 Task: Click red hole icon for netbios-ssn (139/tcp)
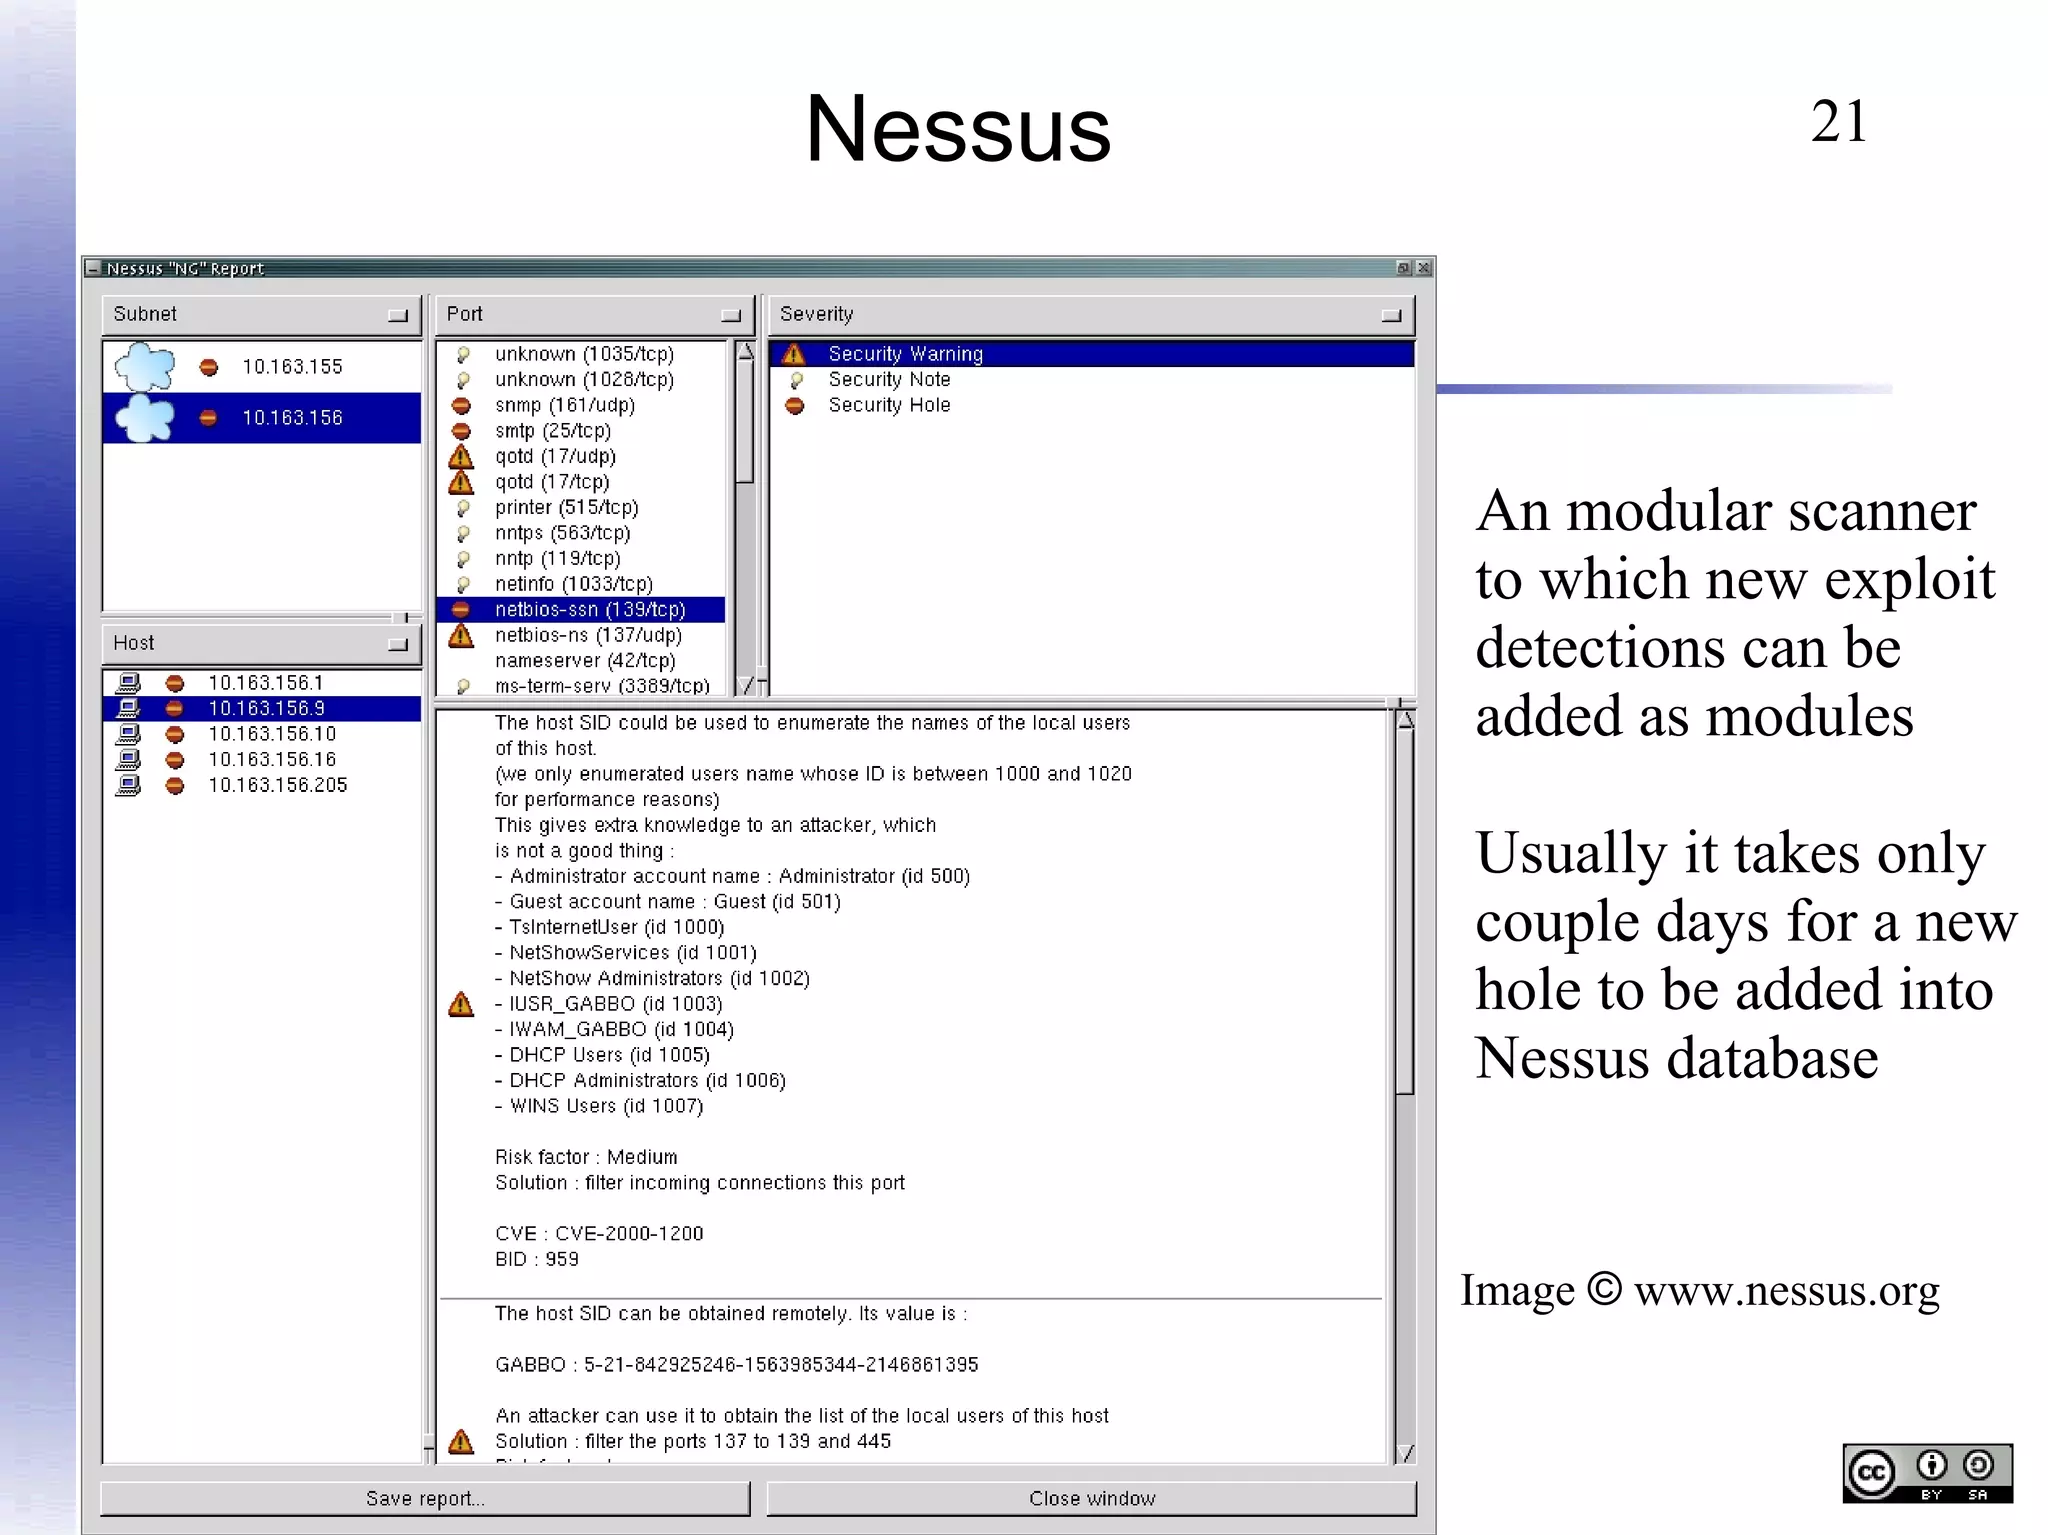[x=461, y=610]
